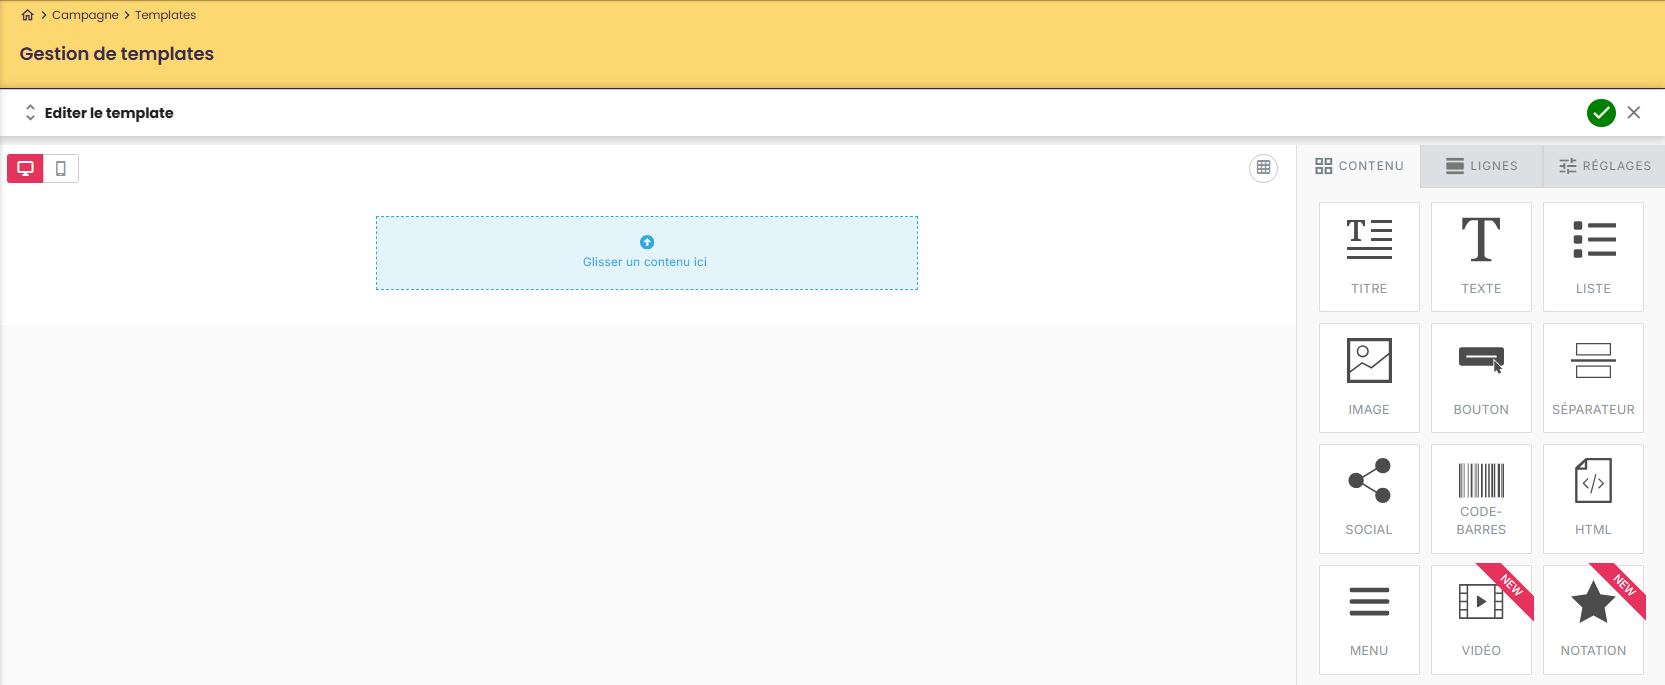Open the Contenu tab
1665x685 pixels.
pyautogui.click(x=1359, y=166)
